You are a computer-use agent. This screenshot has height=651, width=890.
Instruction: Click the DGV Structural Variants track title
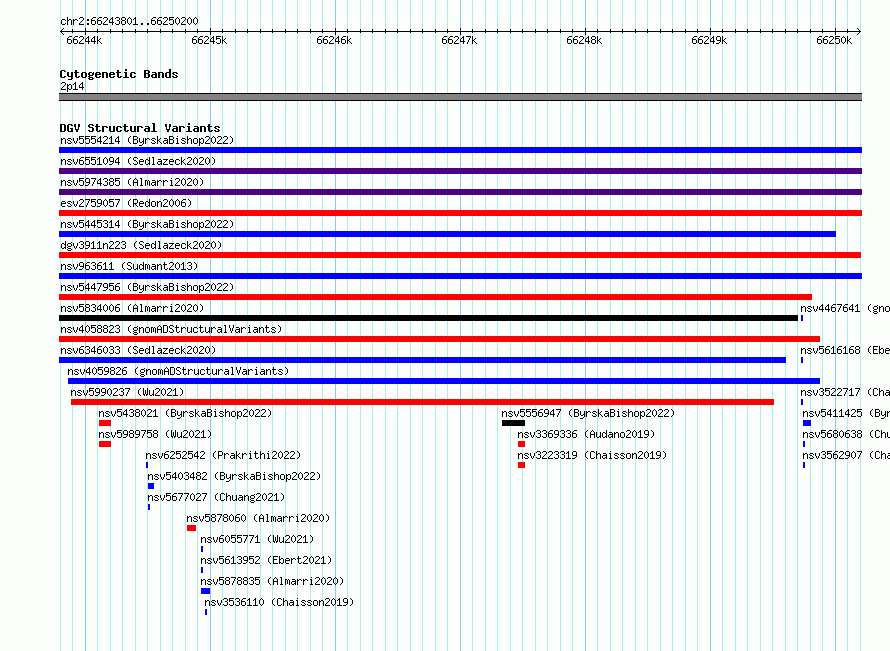(140, 128)
